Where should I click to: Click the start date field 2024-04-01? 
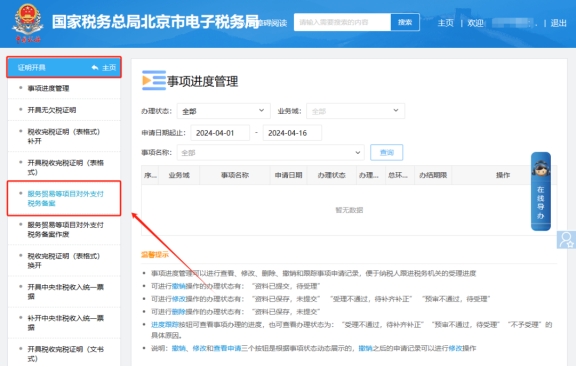pos(220,133)
